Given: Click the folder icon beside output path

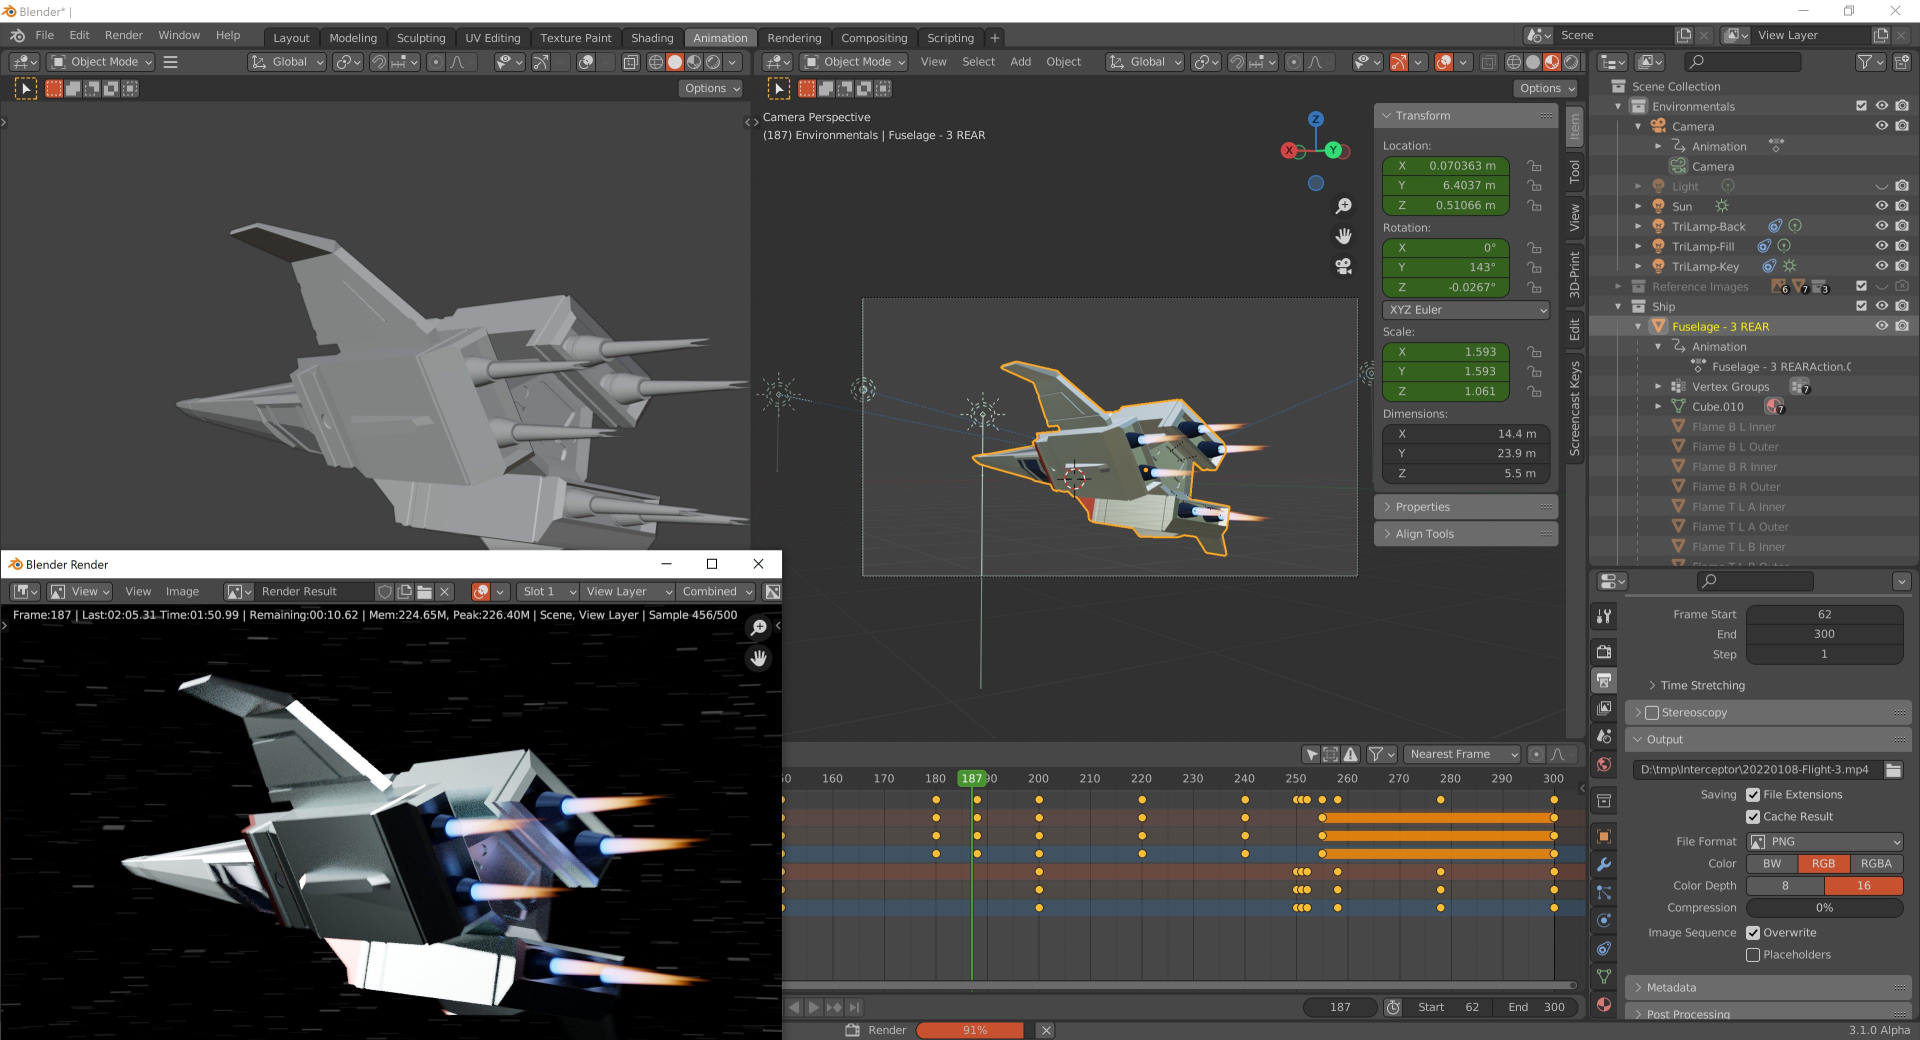Looking at the screenshot, I should coord(1893,769).
